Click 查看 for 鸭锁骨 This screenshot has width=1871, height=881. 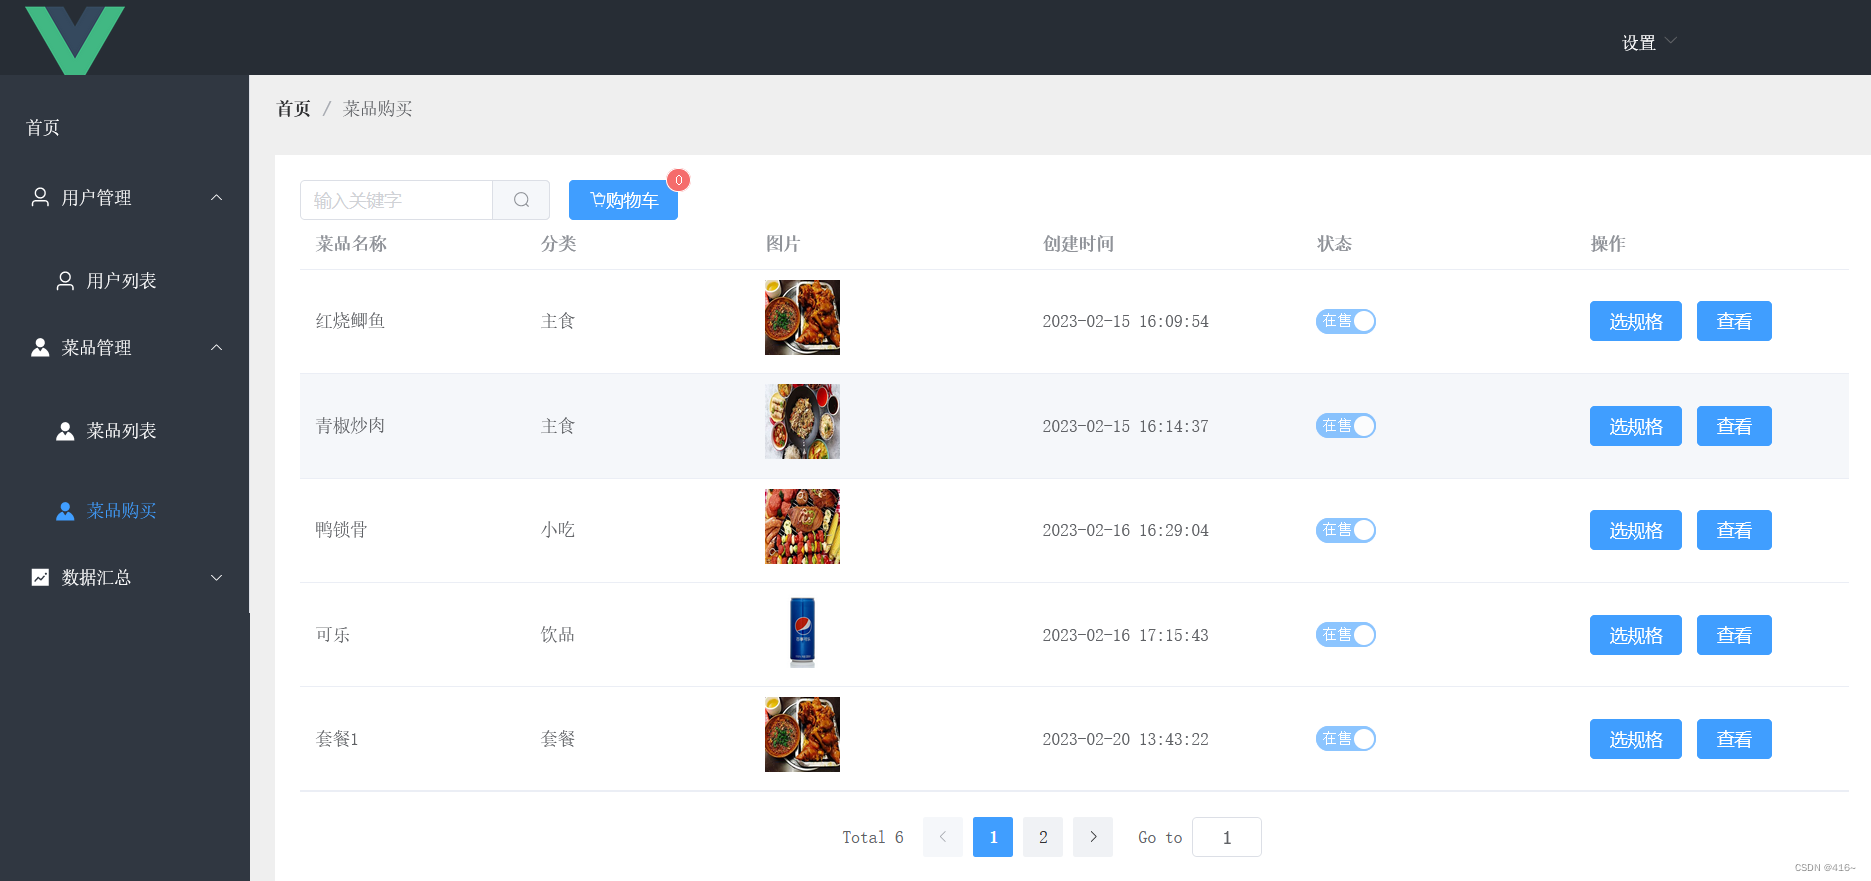(x=1734, y=530)
